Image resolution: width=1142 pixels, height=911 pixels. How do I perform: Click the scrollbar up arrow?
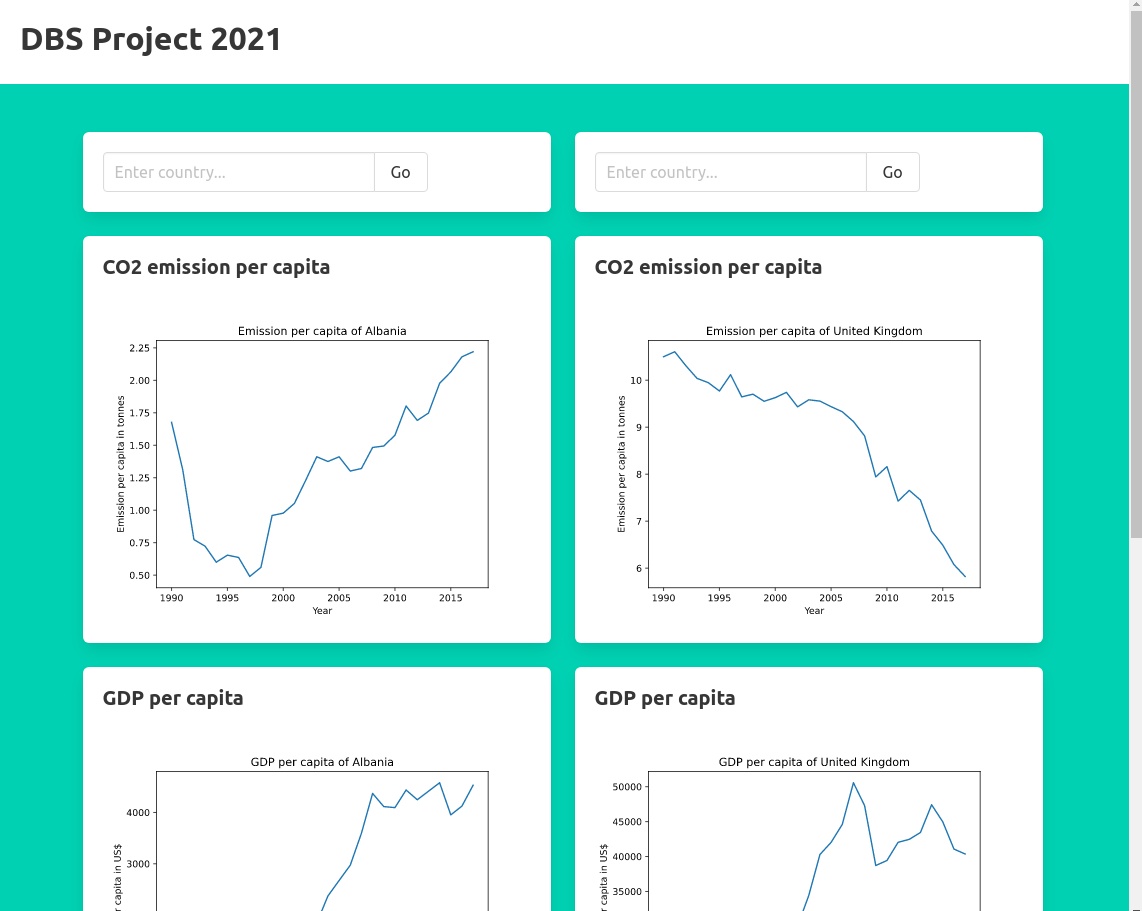point(1135,5)
